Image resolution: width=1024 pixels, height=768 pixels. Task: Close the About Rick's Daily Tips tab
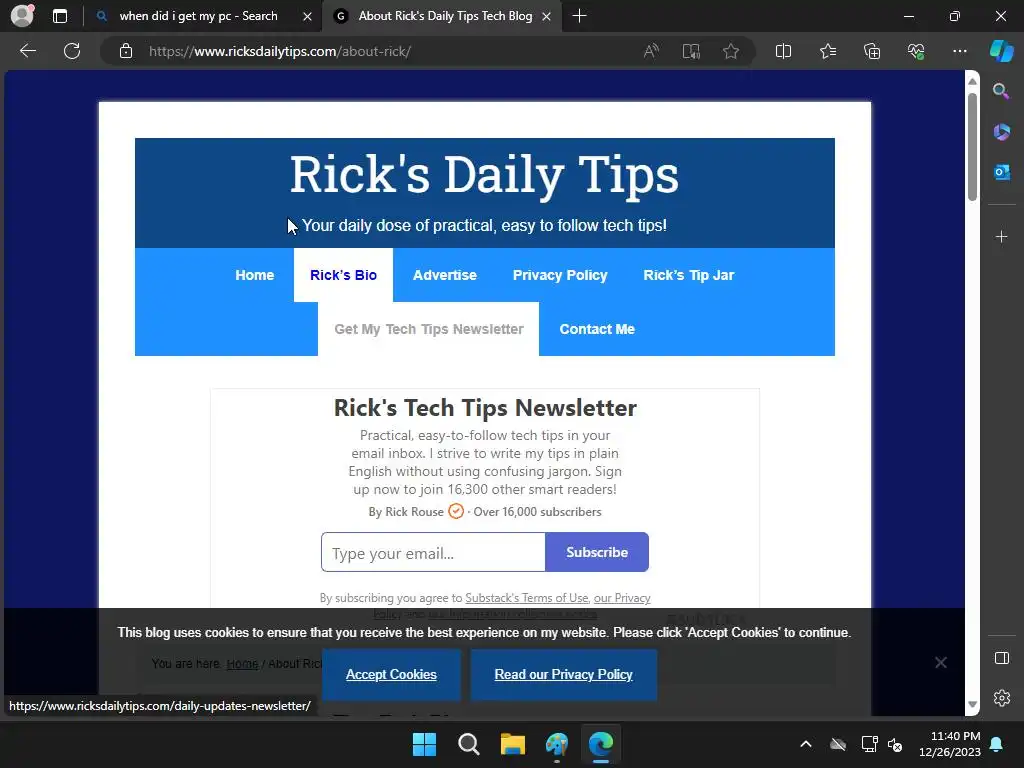(x=547, y=16)
